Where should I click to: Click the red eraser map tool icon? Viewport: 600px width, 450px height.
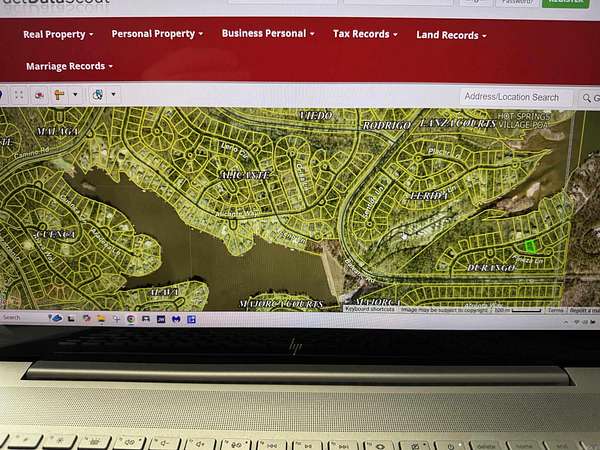tap(39, 95)
